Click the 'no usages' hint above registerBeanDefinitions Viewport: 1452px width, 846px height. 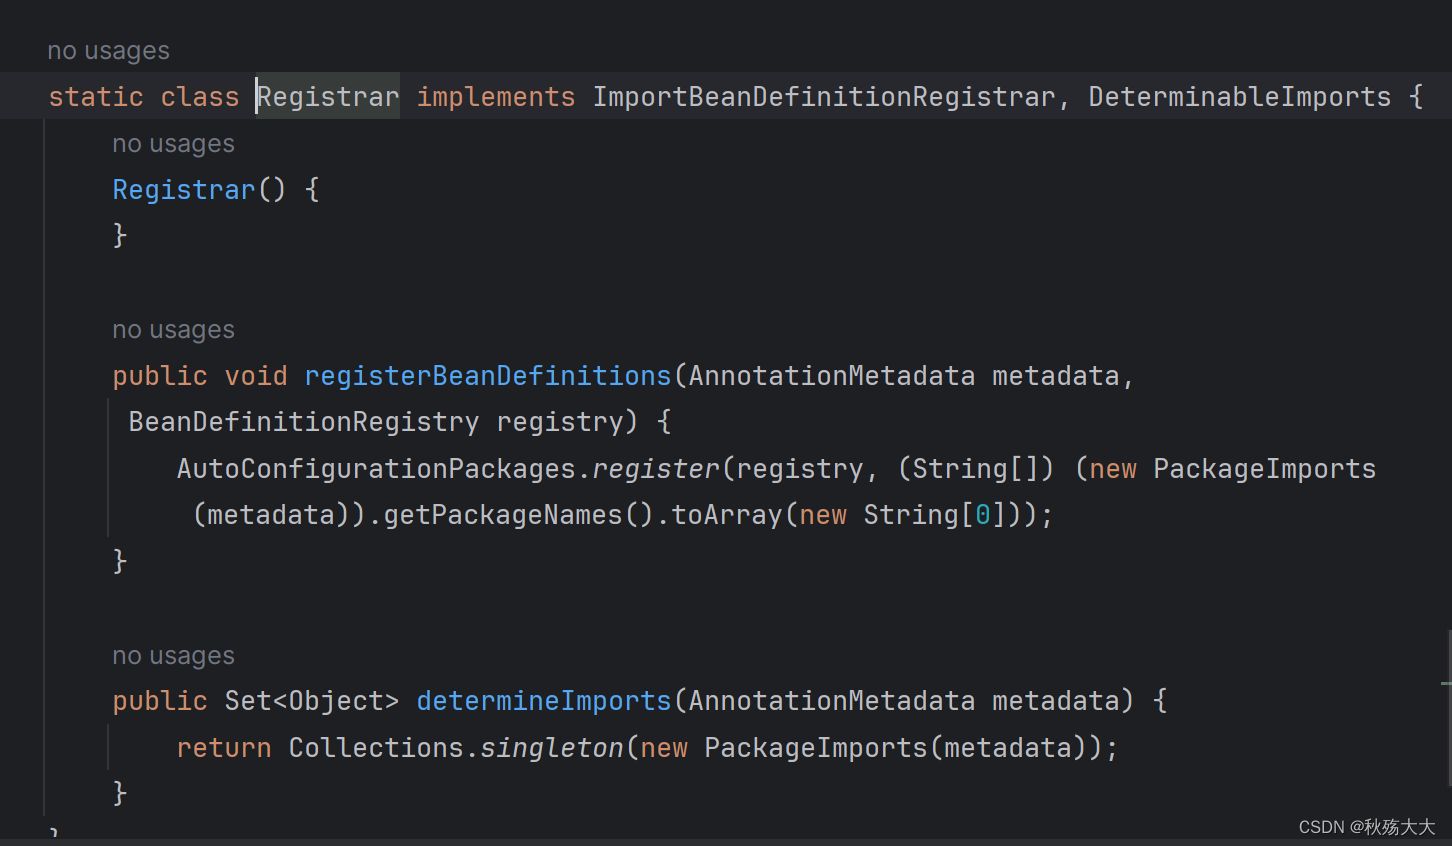click(173, 330)
